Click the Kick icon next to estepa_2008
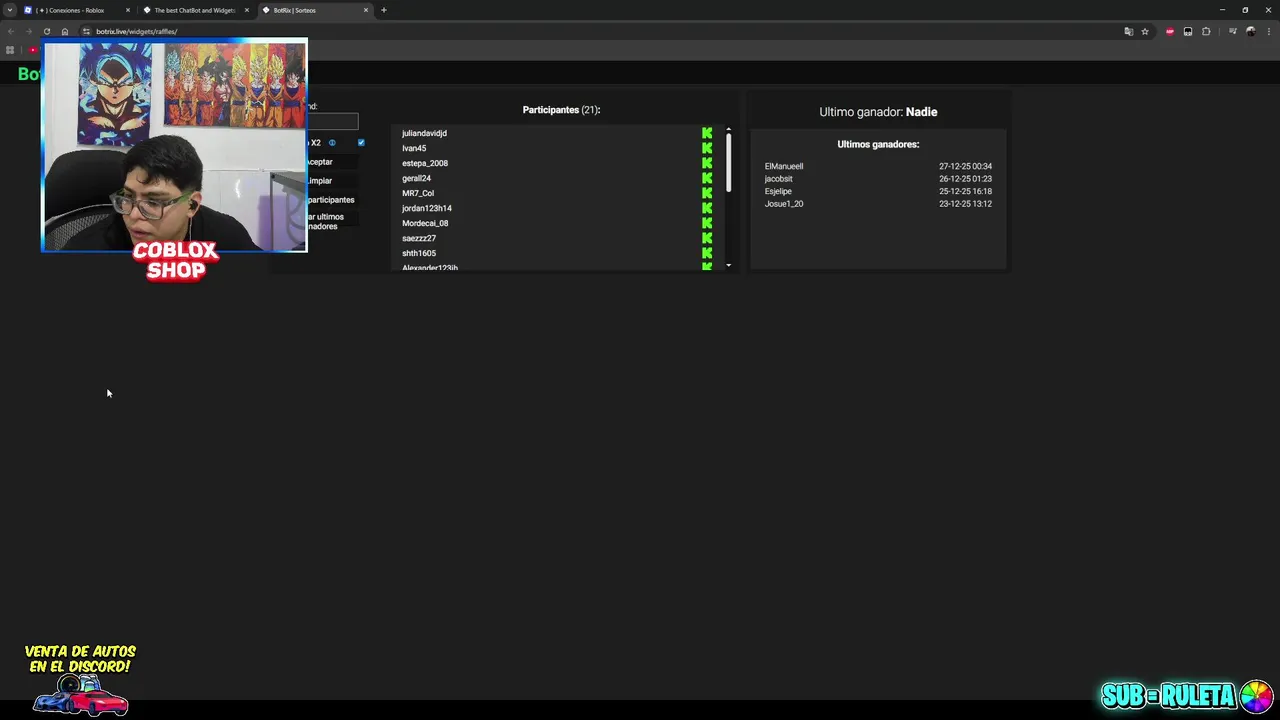The image size is (1280, 720). (707, 163)
